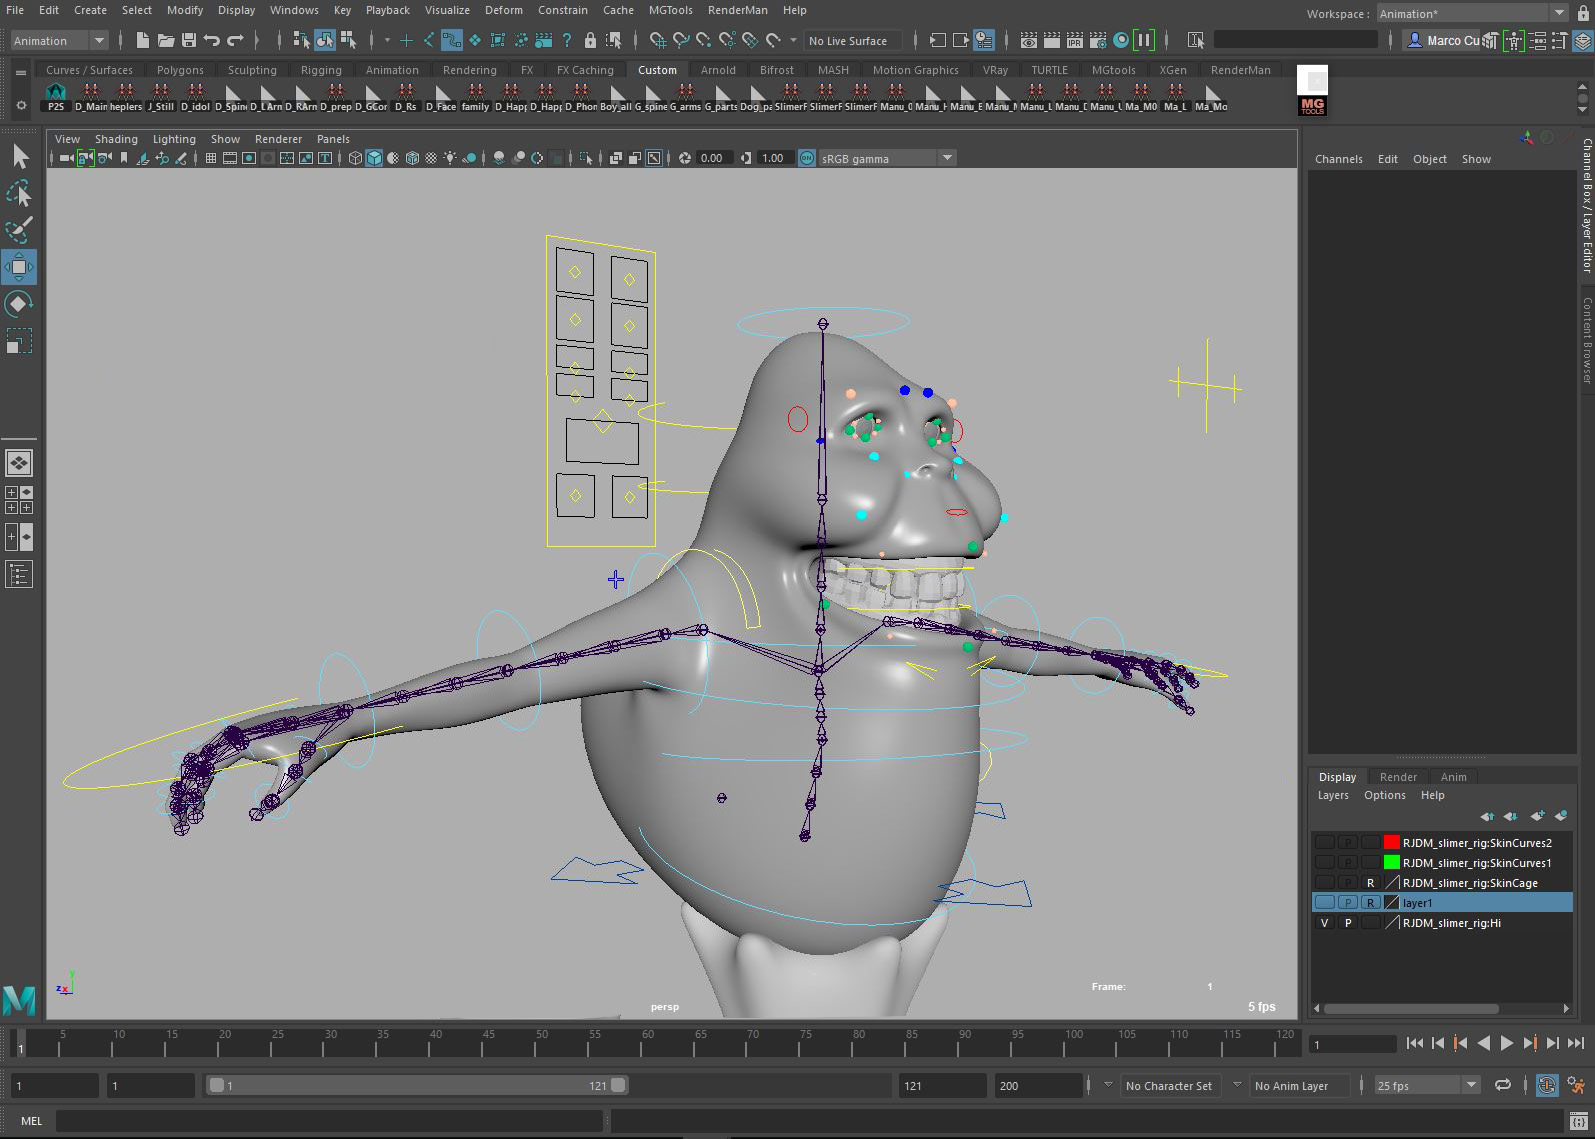Toggle visibility box of layer1
This screenshot has height=1139, width=1595.
coord(1324,903)
